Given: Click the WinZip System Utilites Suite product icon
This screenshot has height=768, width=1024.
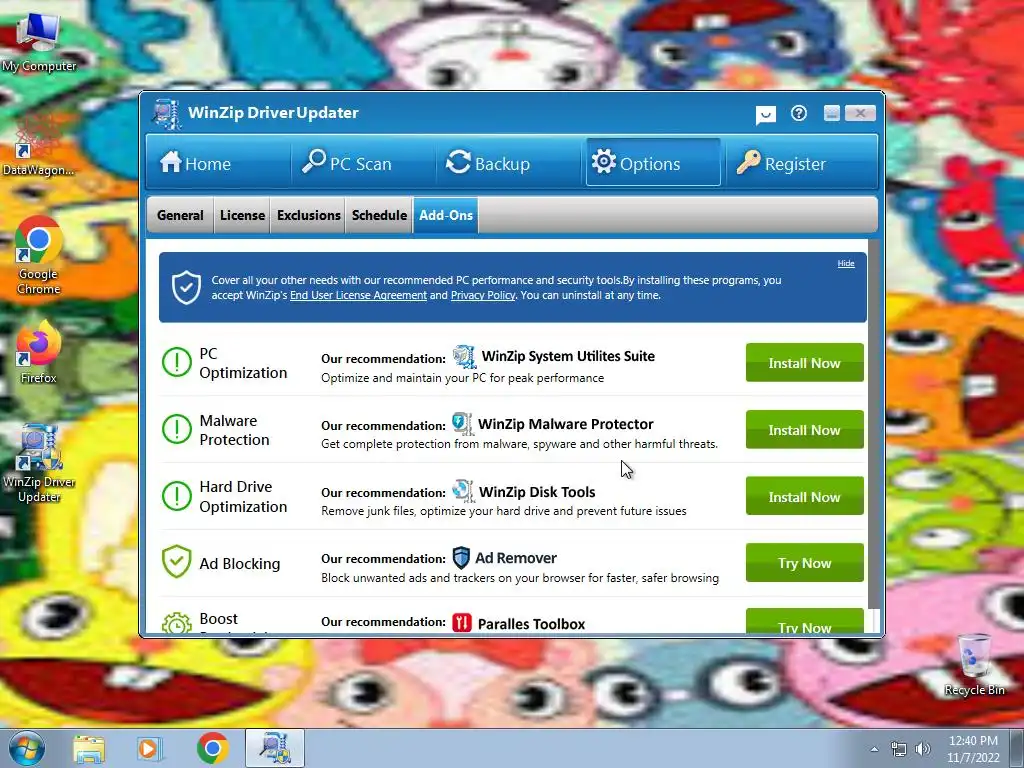Looking at the screenshot, I should tap(464, 357).
